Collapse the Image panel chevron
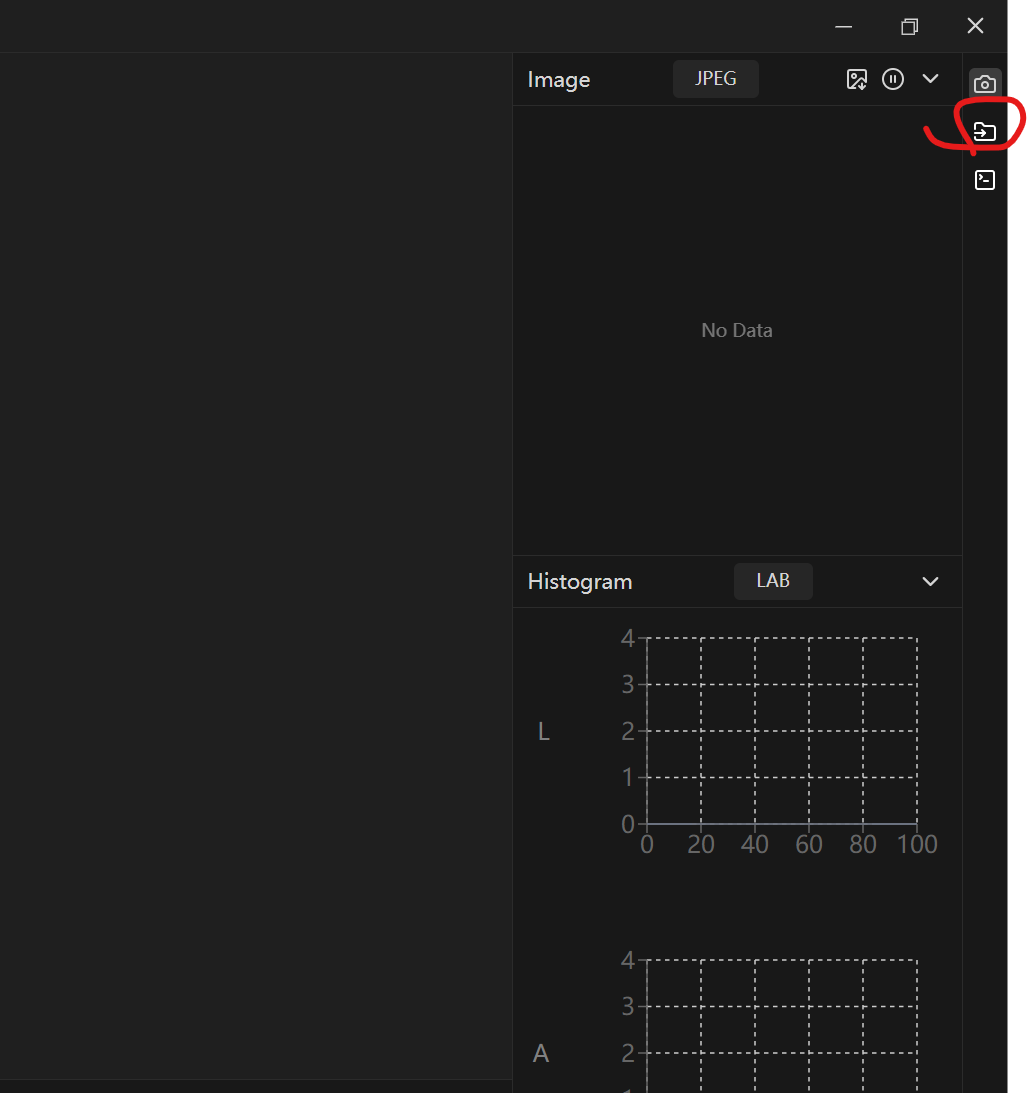Screen dimensions: 1030x1093 (x=930, y=79)
